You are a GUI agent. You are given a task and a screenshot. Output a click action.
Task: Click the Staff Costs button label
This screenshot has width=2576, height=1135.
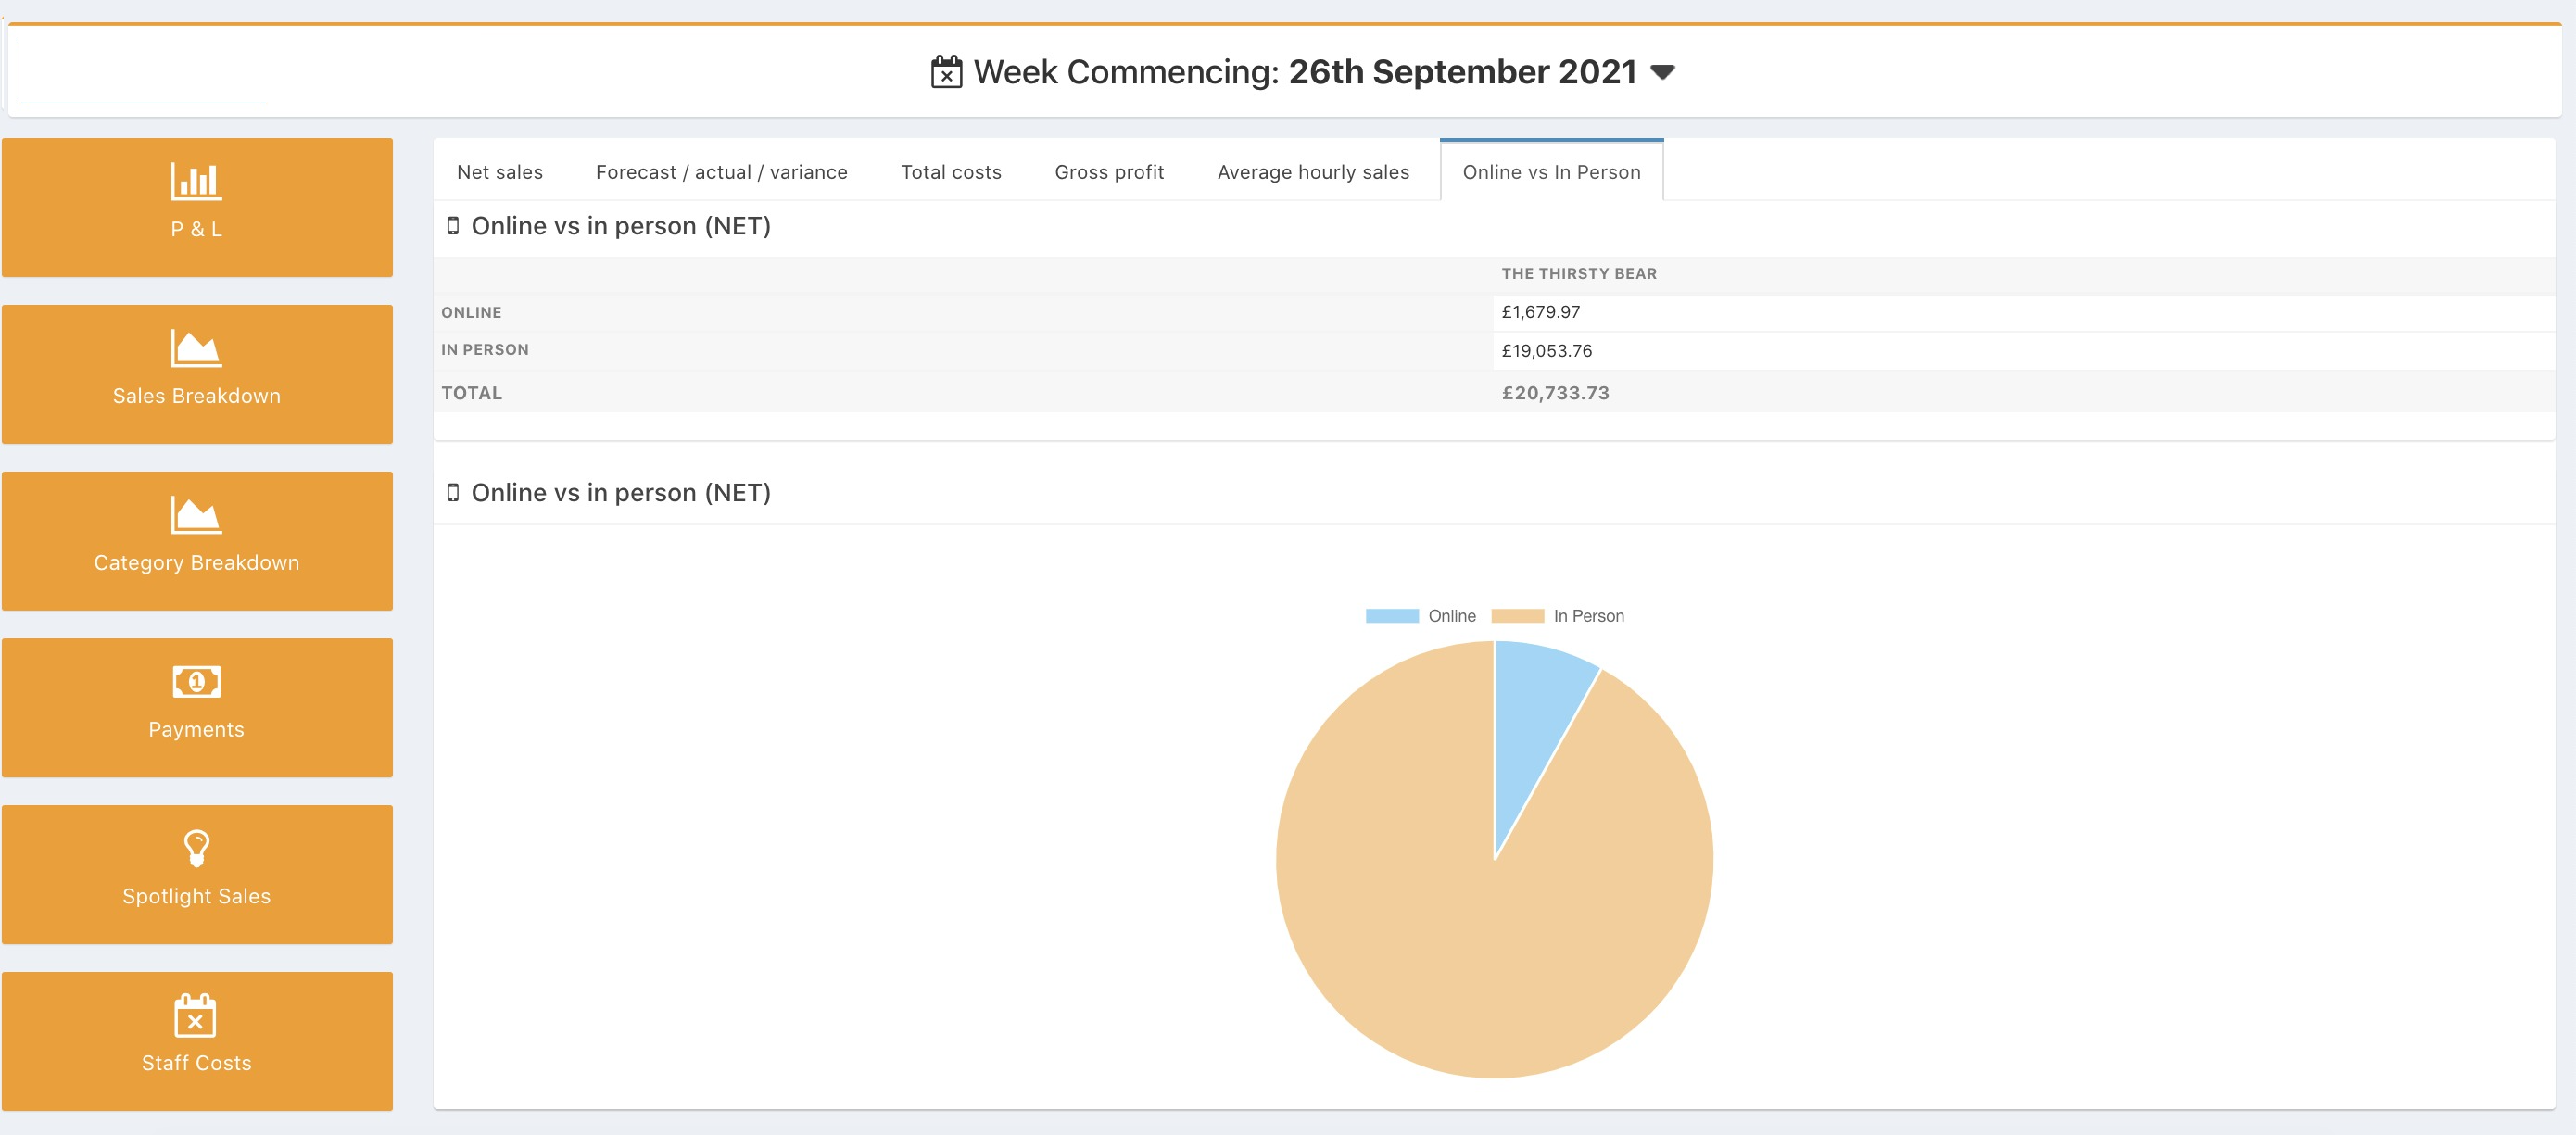[196, 1062]
